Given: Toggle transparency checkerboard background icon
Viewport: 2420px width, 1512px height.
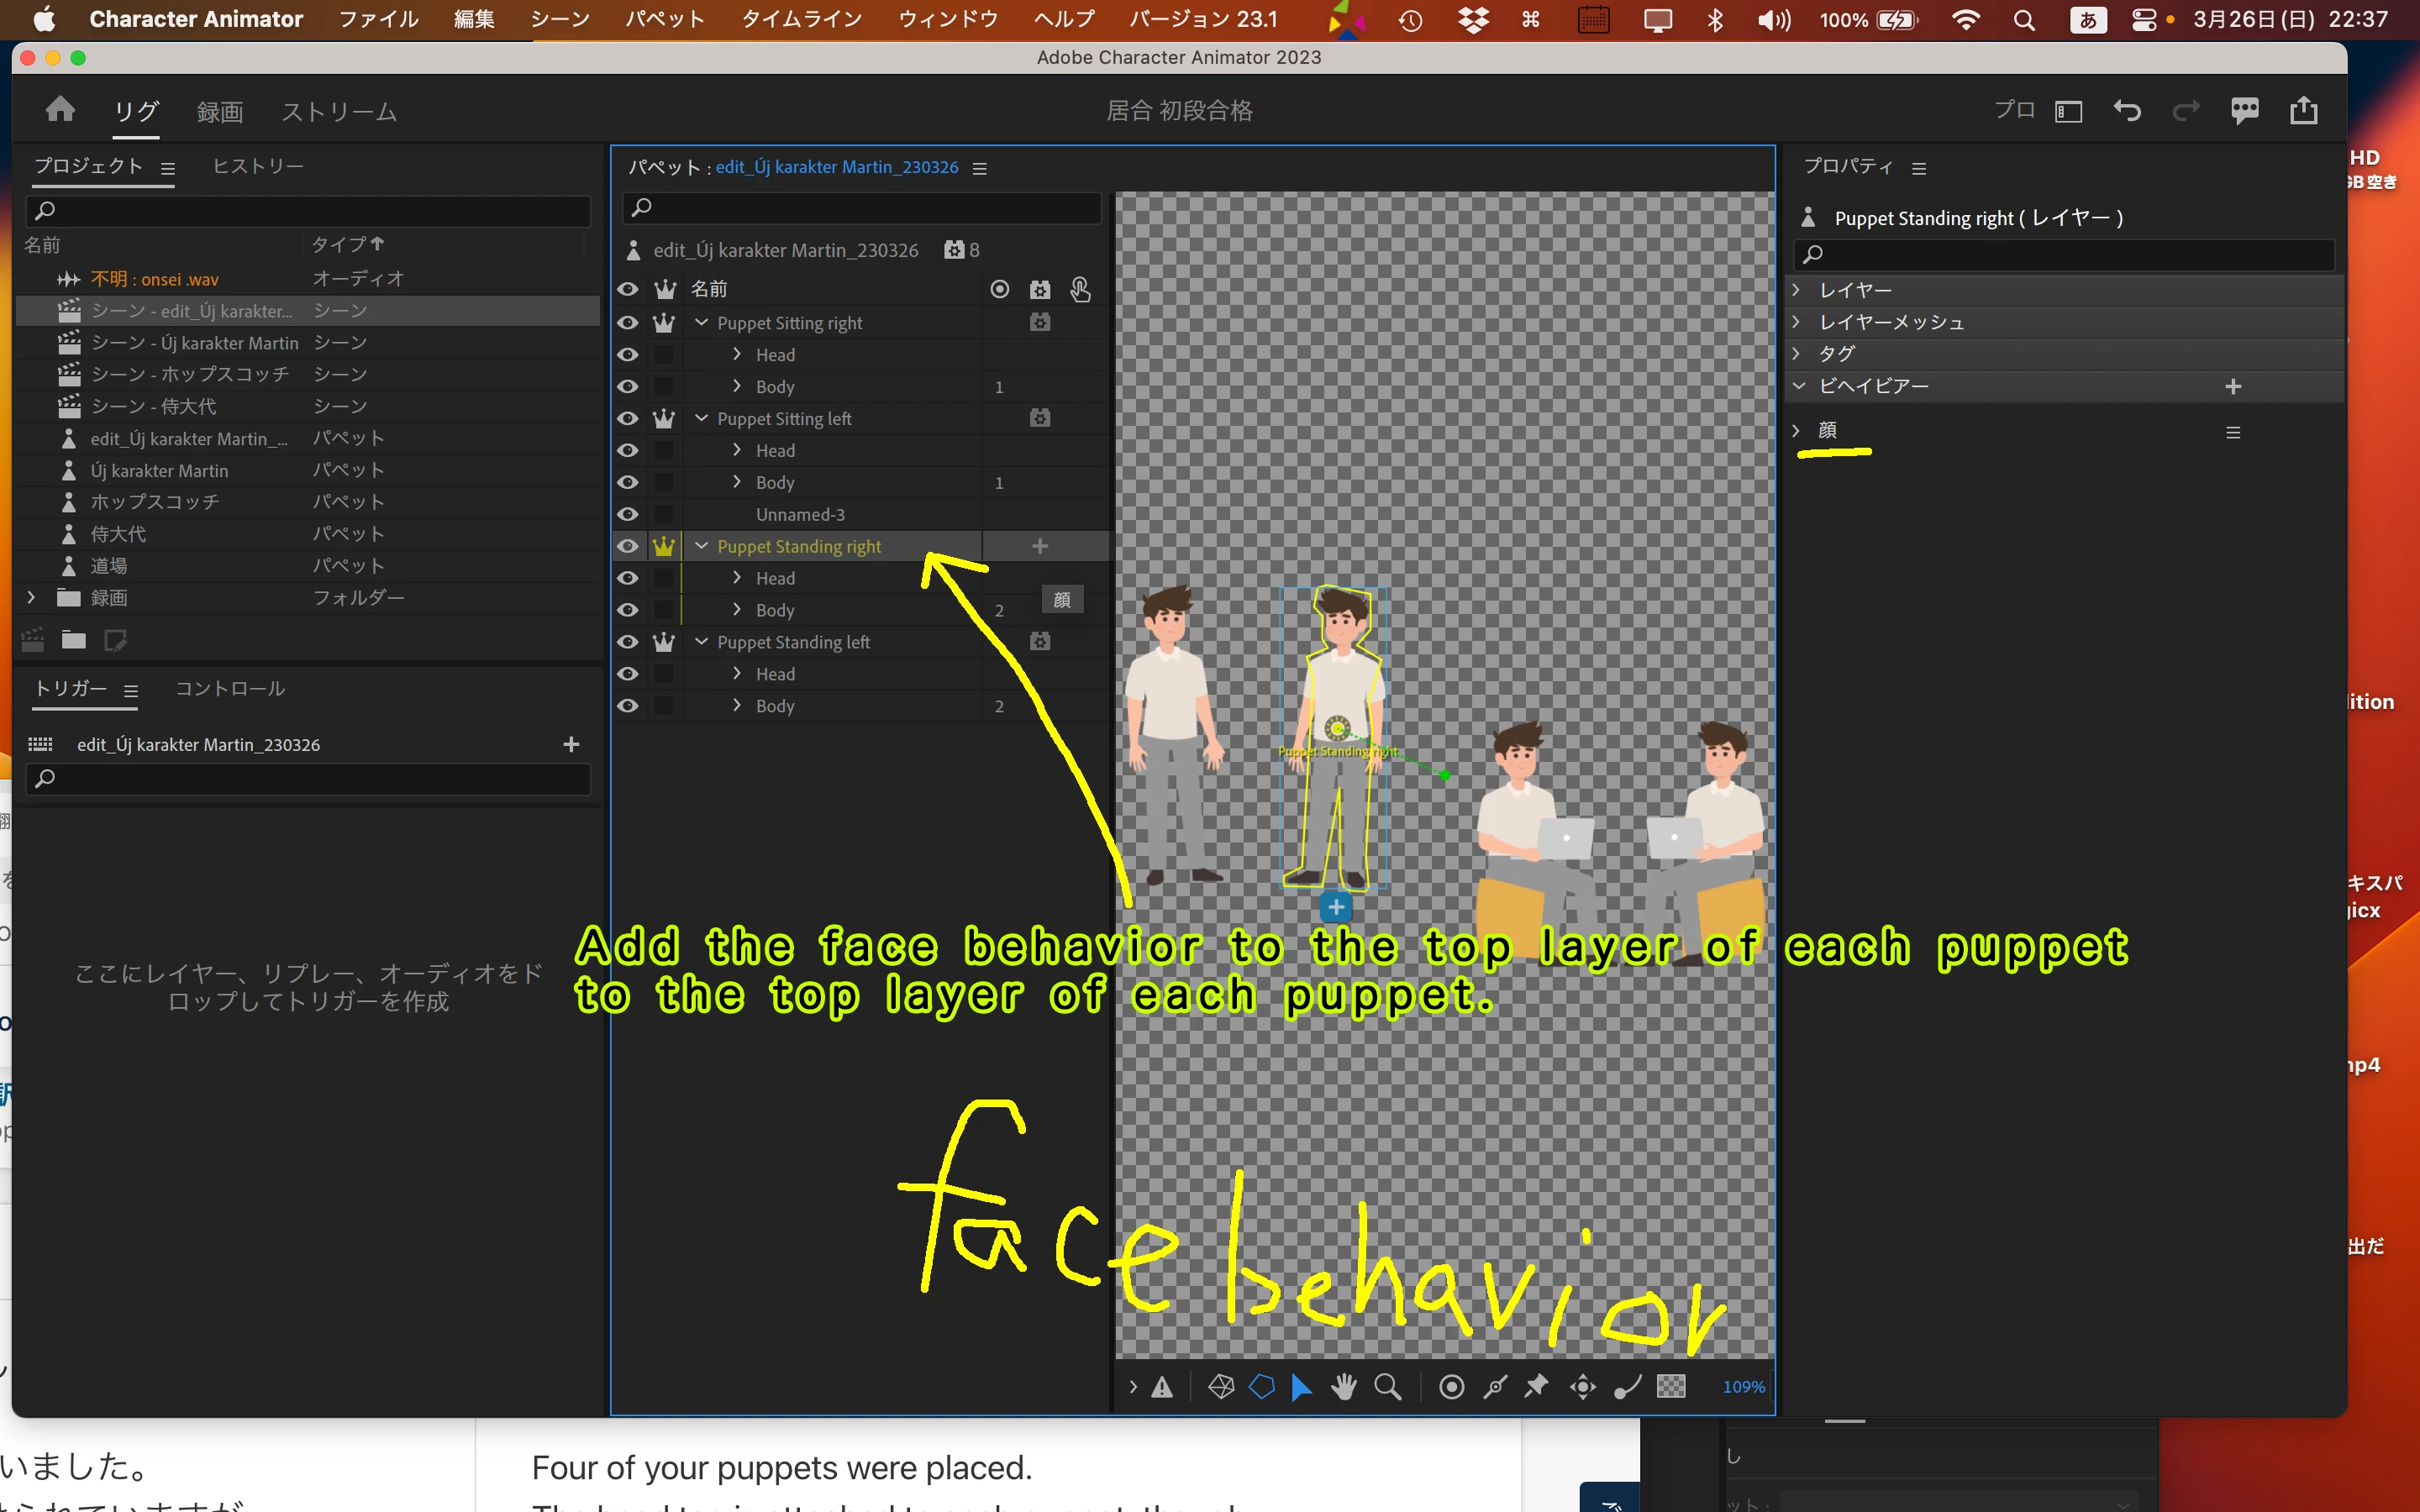Looking at the screenshot, I should tap(1671, 1387).
